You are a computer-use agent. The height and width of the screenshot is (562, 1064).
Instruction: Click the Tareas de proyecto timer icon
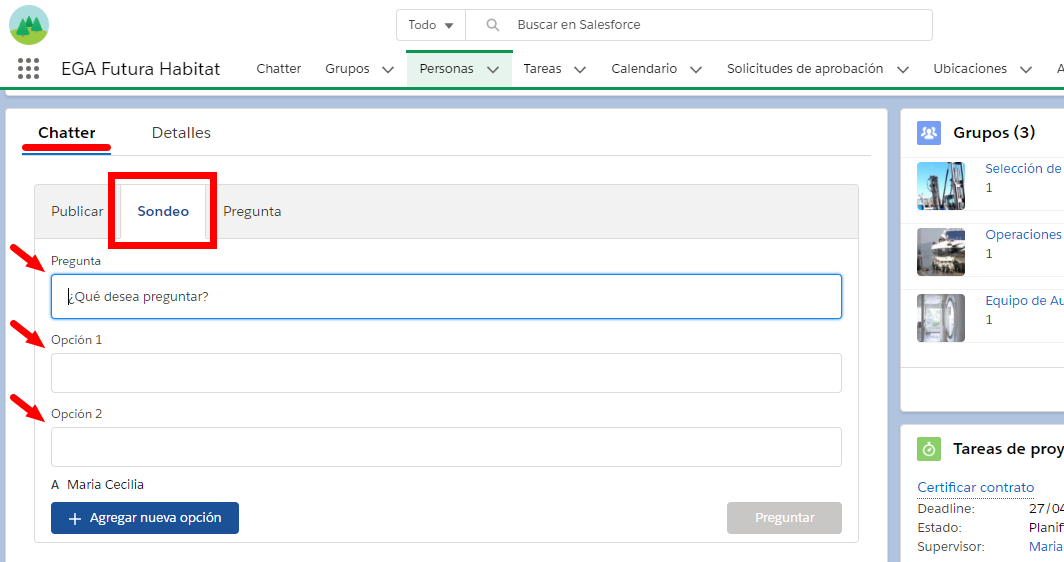929,449
